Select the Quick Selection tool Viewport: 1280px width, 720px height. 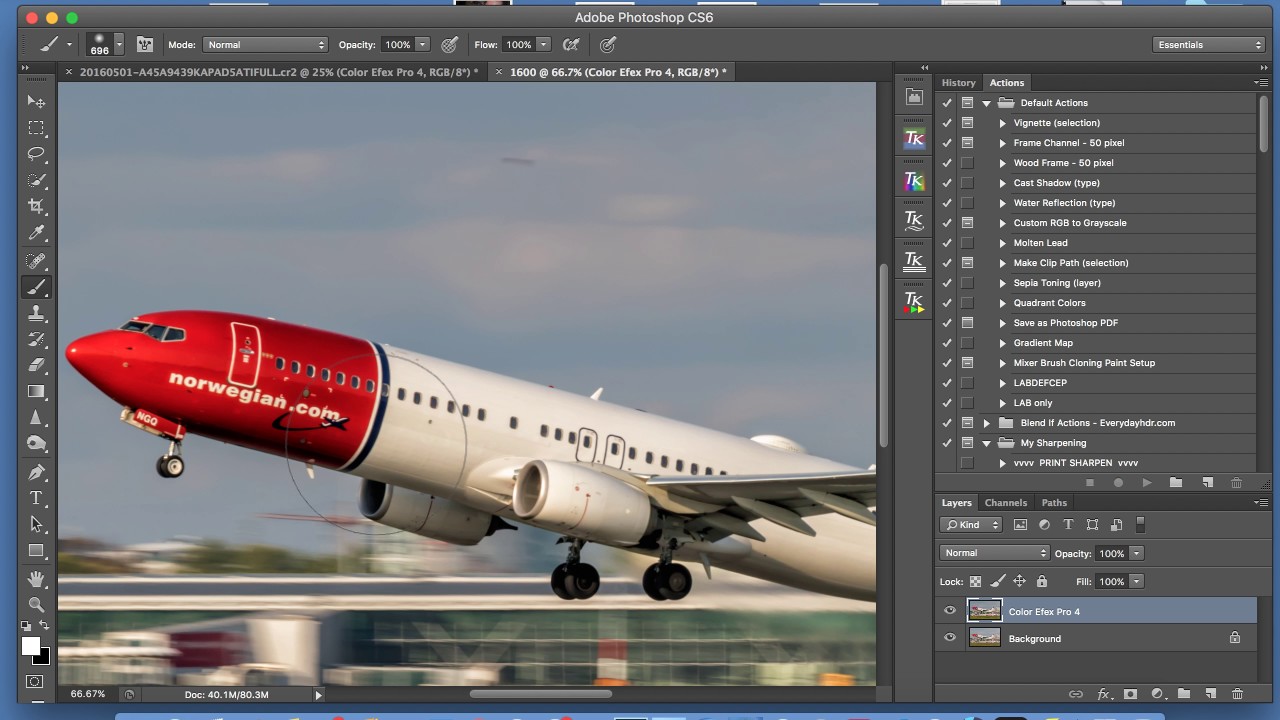(x=36, y=180)
